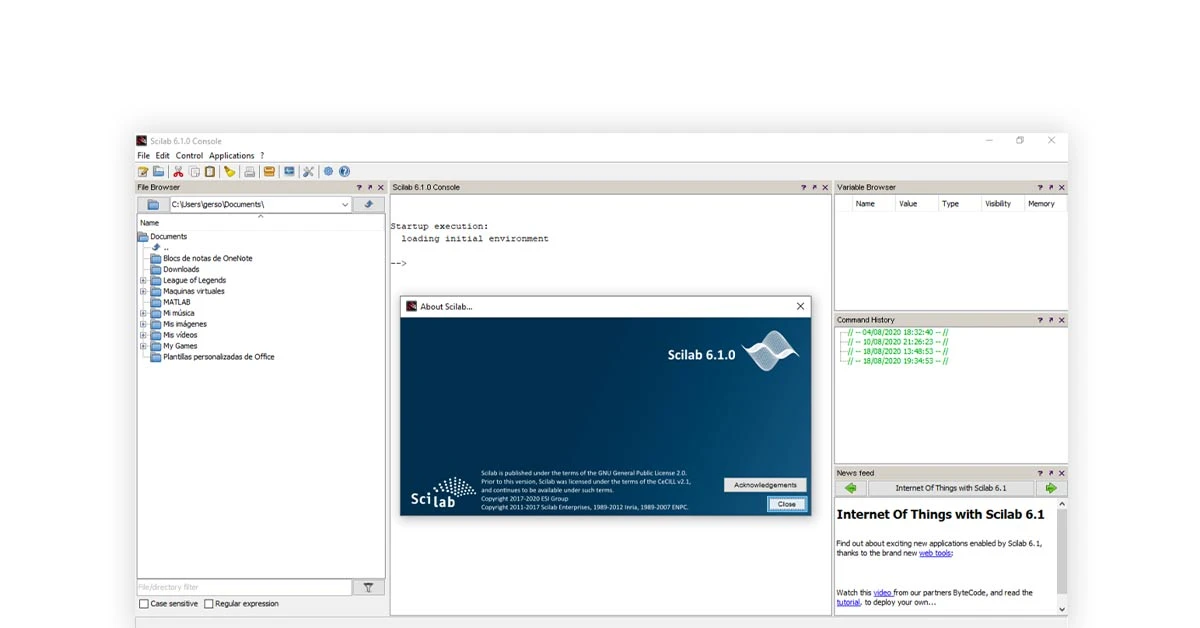Go to the previous news feed item
Image resolution: width=1200 pixels, height=628 pixels.
coord(850,488)
